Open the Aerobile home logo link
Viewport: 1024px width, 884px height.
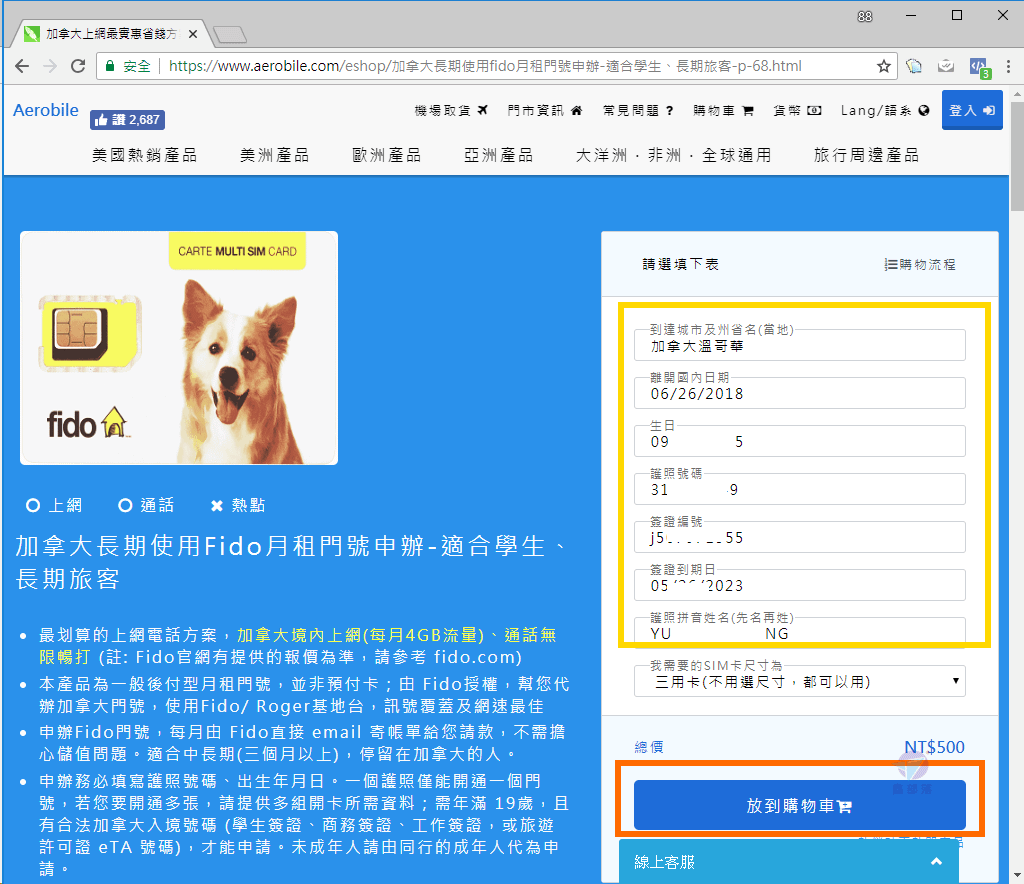pos(46,110)
